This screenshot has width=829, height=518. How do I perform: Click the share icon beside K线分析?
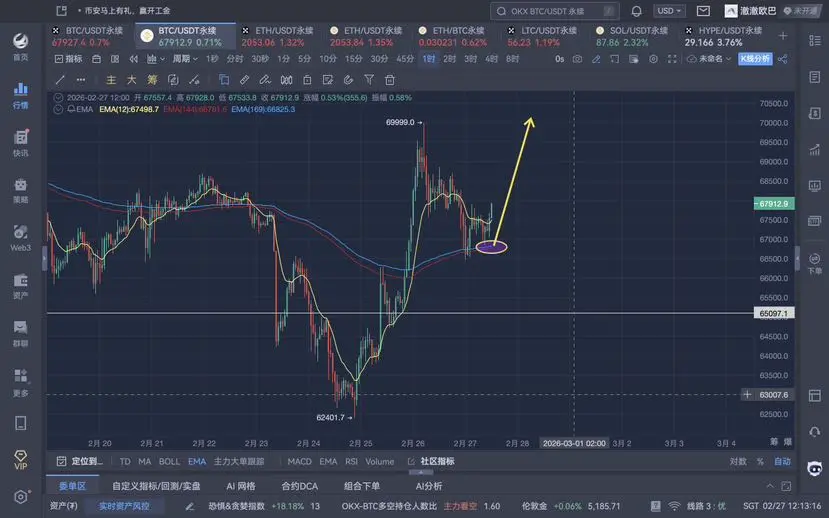tap(782, 59)
